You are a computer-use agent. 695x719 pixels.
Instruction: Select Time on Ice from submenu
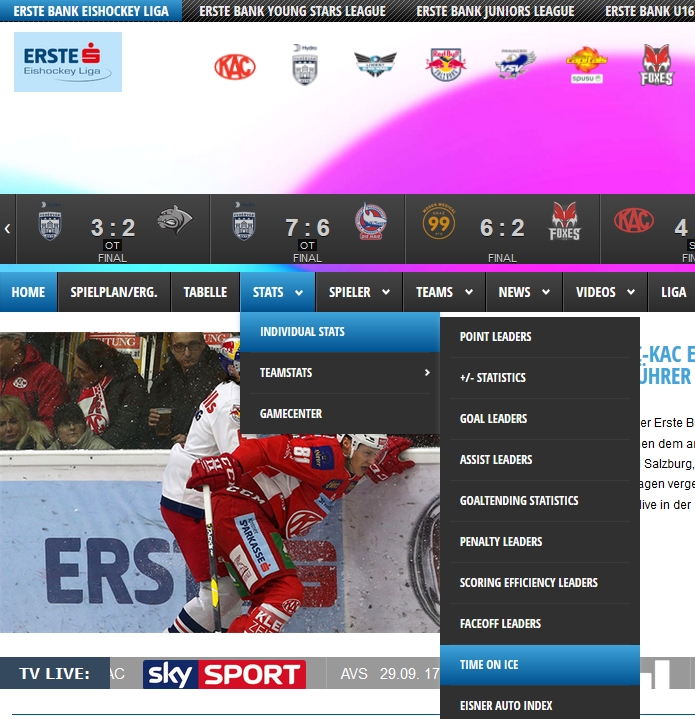[539, 665]
